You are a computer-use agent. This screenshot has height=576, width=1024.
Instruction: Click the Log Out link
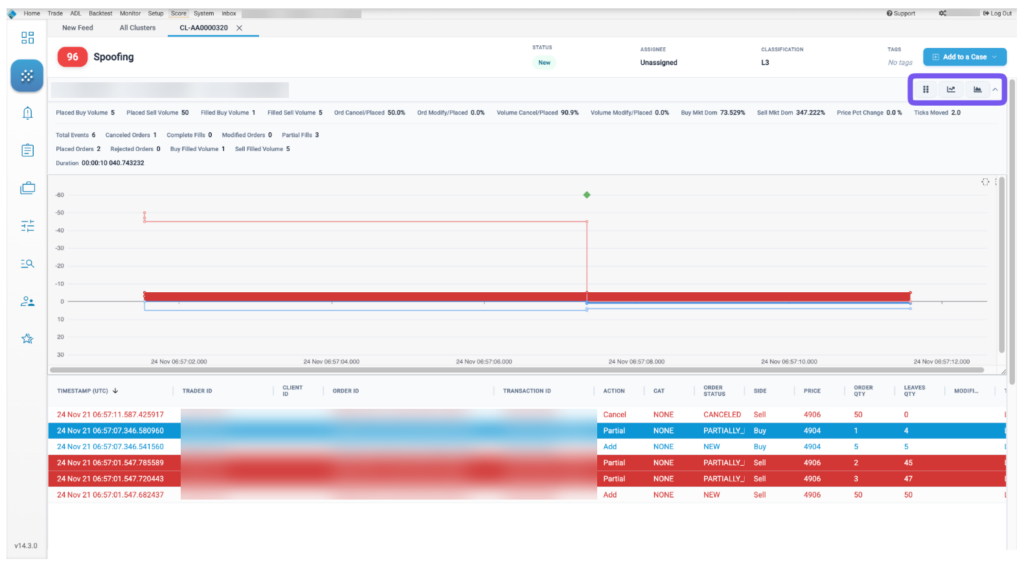coord(997,13)
